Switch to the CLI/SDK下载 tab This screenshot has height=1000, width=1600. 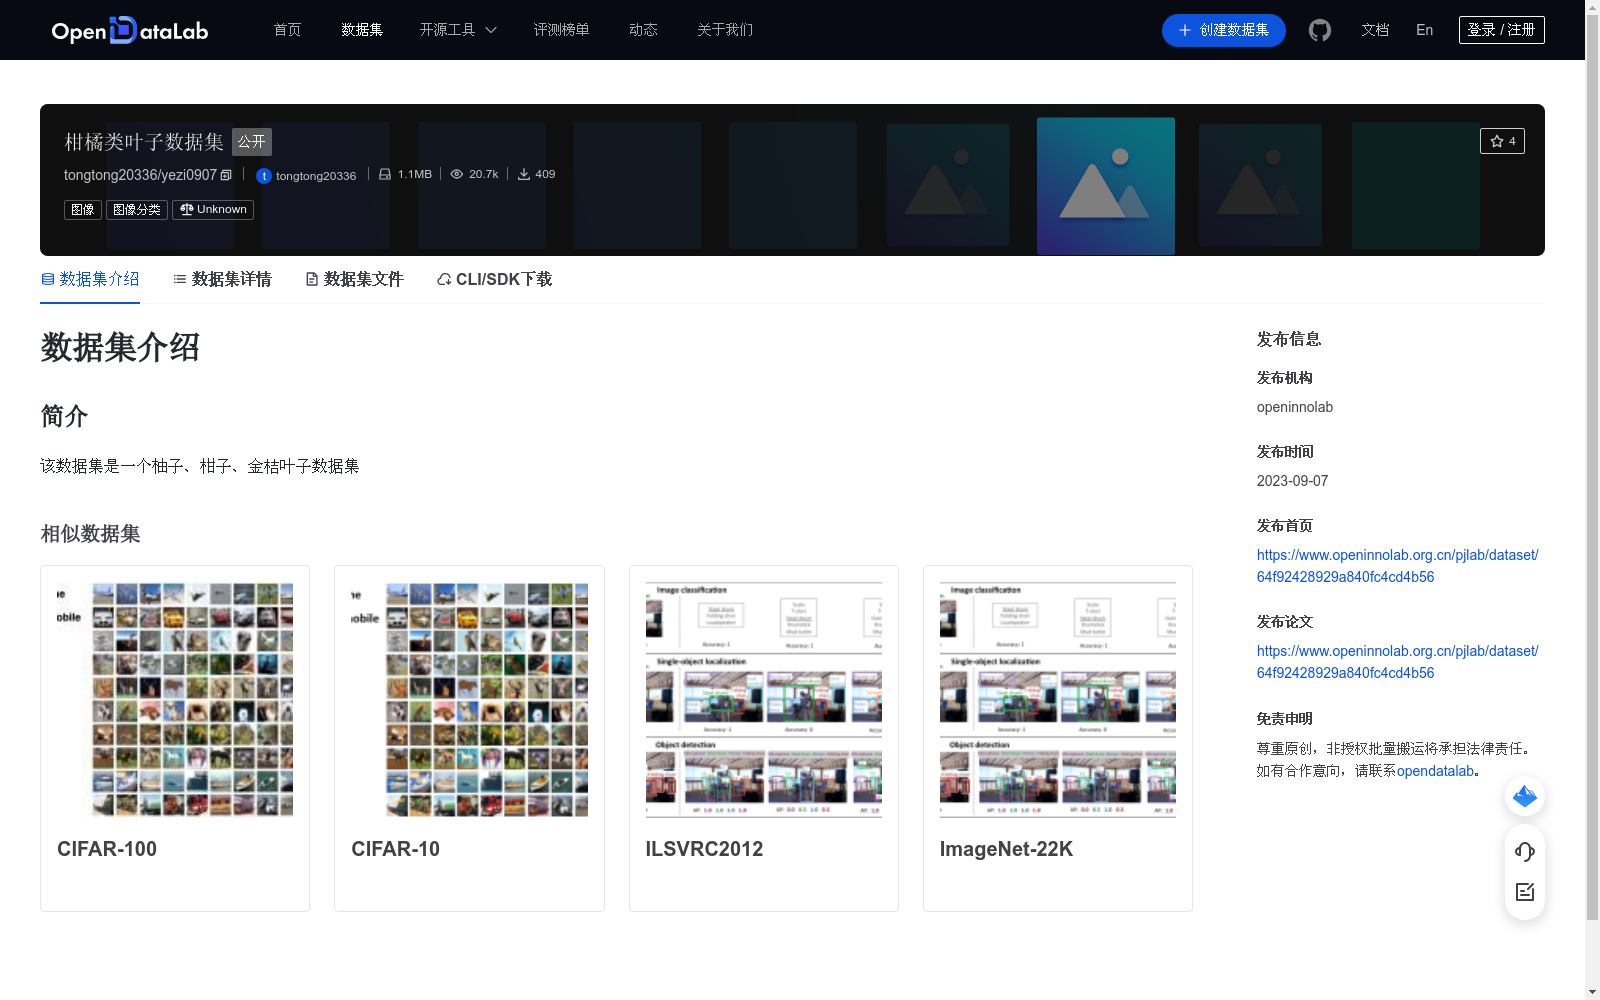click(494, 279)
